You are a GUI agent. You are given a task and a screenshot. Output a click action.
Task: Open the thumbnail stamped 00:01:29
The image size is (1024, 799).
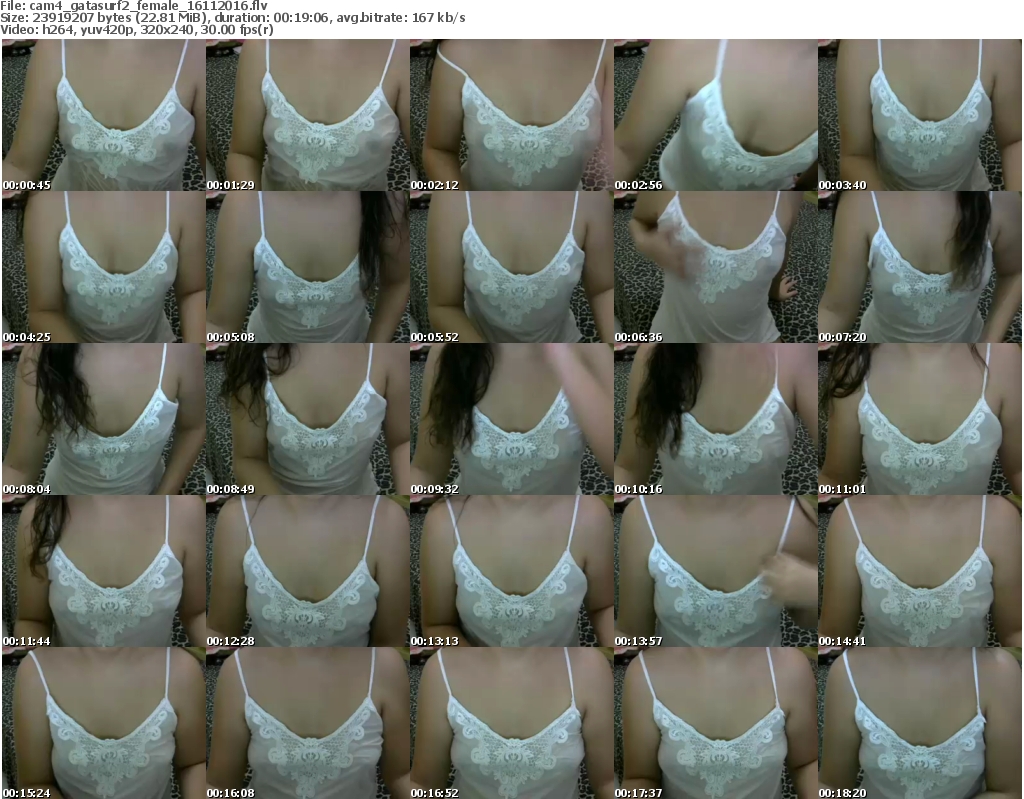click(x=308, y=115)
